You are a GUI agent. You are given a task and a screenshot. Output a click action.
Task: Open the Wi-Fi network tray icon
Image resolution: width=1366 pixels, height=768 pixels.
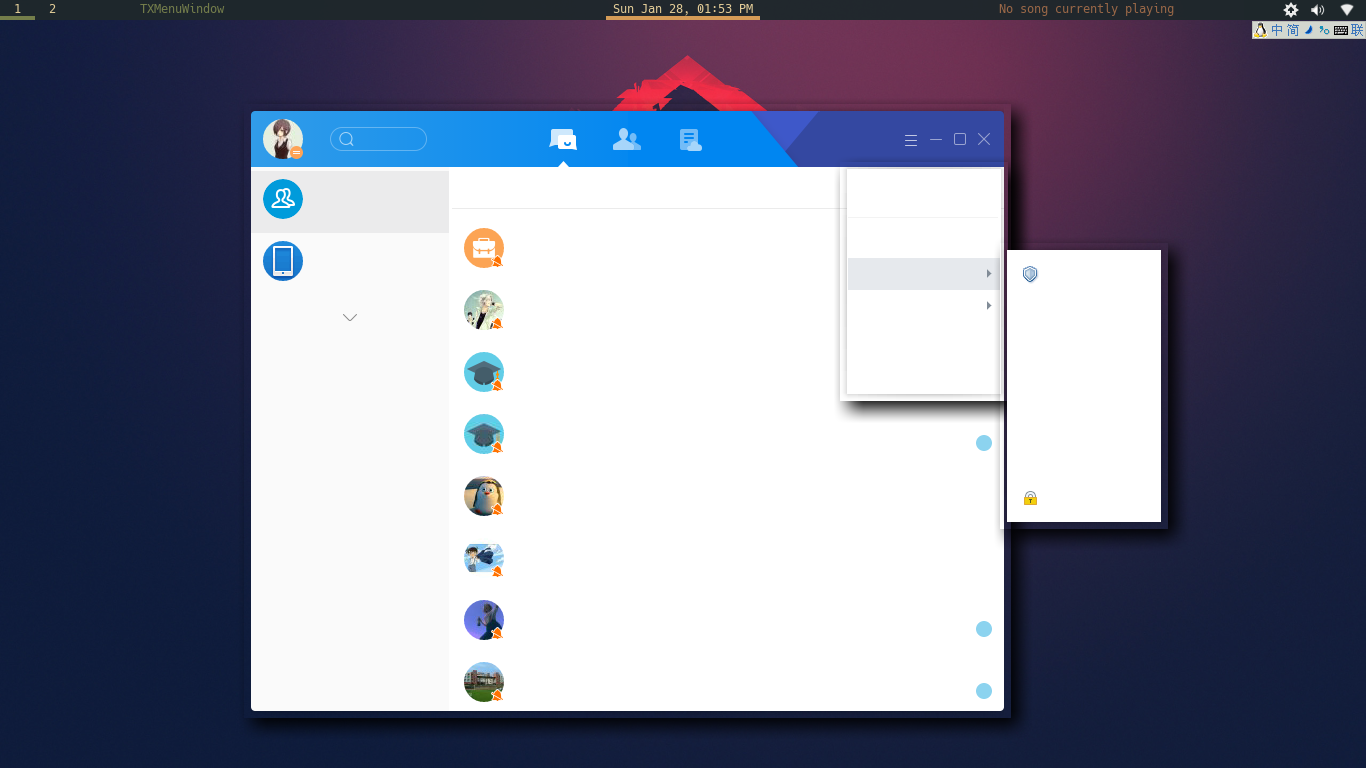coord(1347,10)
